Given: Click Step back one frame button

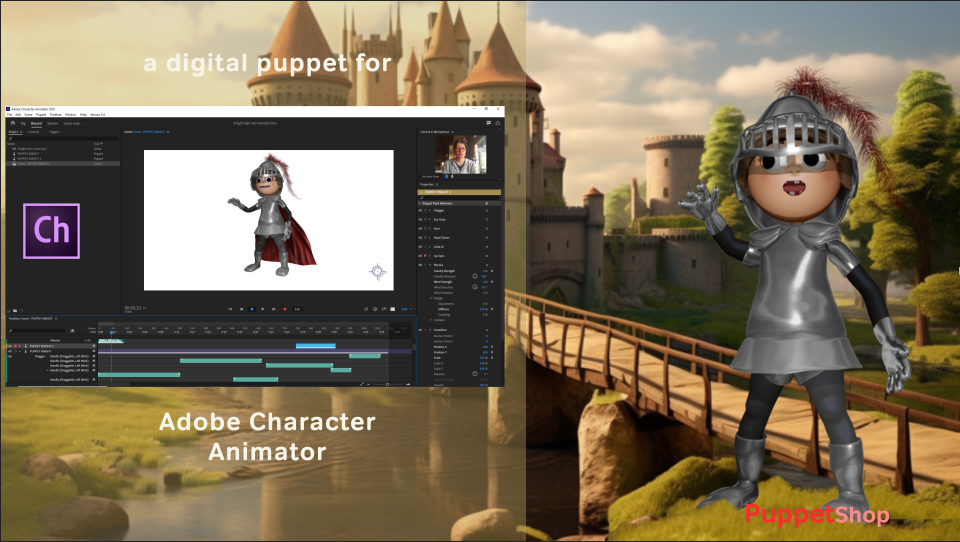Looking at the screenshot, I should point(241,309).
